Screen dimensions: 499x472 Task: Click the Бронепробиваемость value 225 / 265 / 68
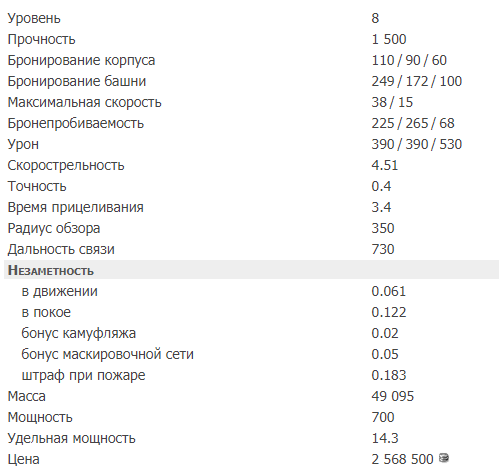413,123
